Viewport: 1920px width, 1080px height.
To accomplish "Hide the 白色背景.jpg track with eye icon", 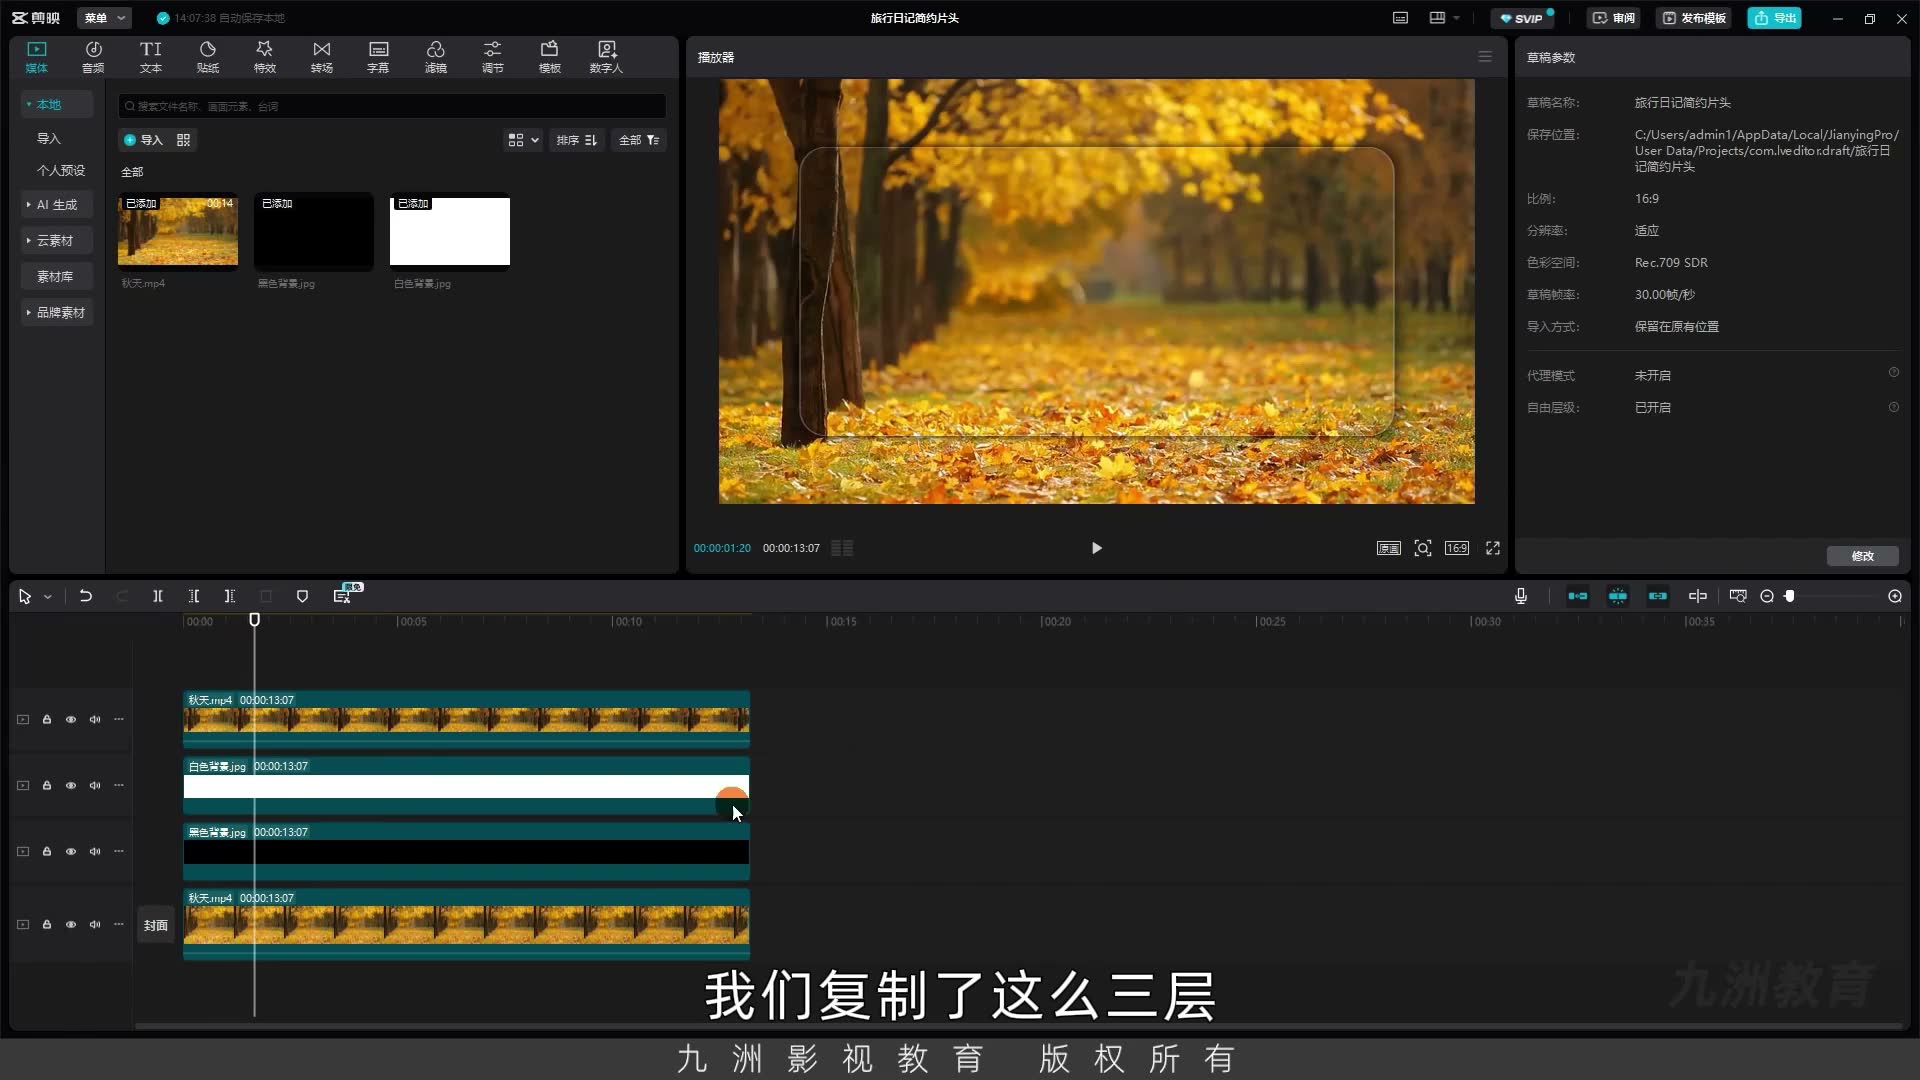I will click(71, 785).
